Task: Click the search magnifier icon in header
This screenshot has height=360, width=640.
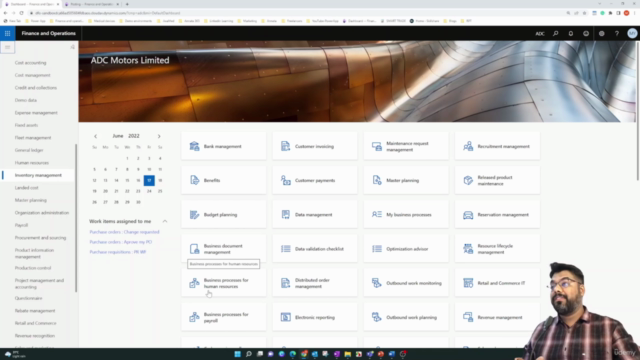Action: tap(556, 33)
